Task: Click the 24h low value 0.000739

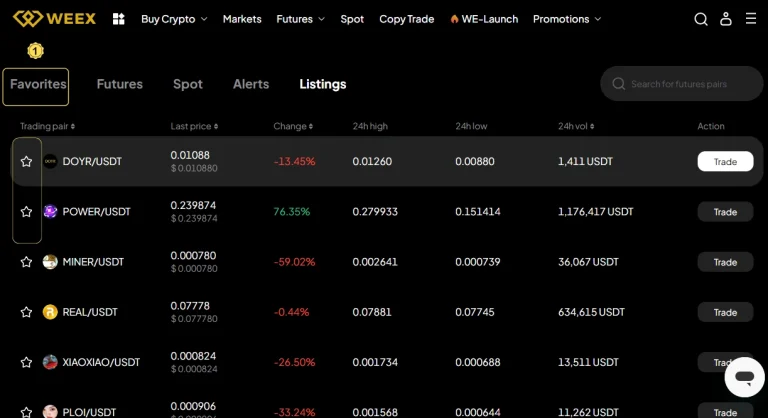Action: [x=478, y=262]
